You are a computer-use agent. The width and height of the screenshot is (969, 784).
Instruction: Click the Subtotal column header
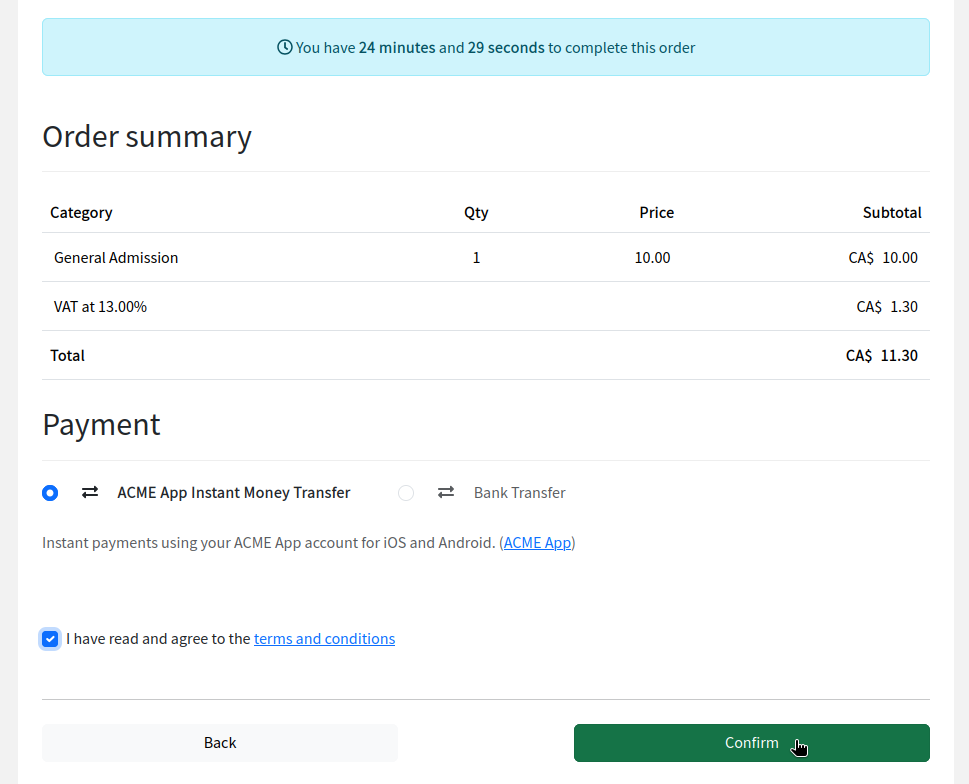click(x=892, y=213)
